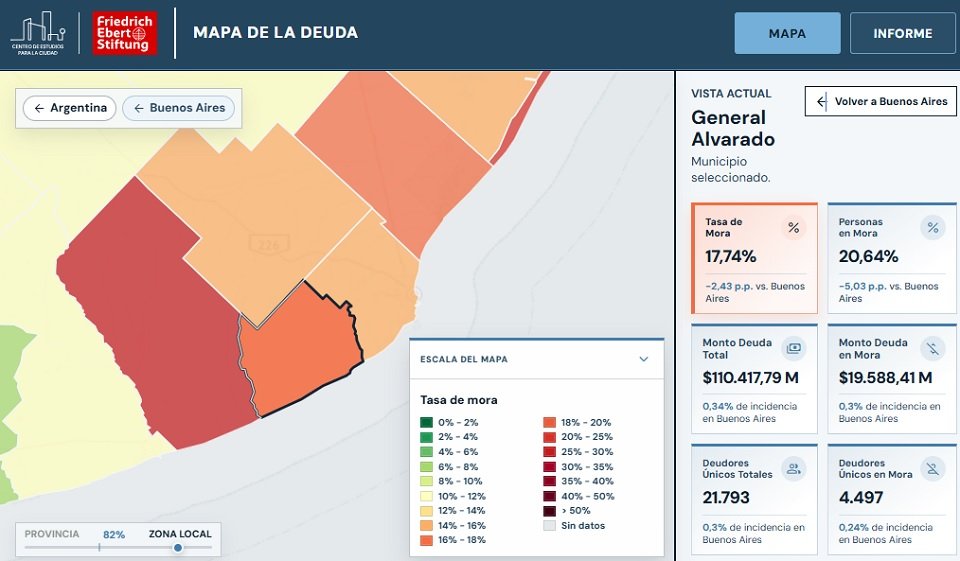This screenshot has height=561, width=960.
Task: Collapse the Escala del Mapa legend chevron
Action: (x=643, y=359)
